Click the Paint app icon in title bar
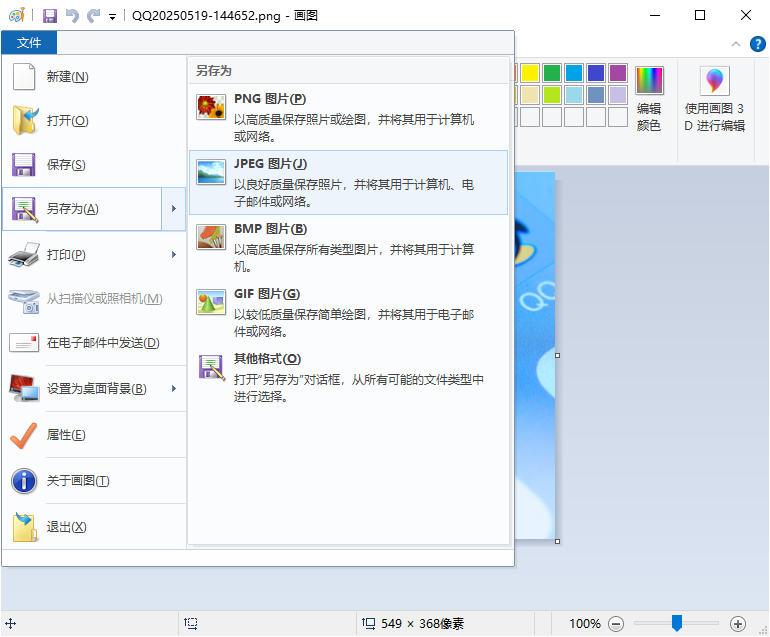Viewport: 770px width, 637px height. (17, 15)
